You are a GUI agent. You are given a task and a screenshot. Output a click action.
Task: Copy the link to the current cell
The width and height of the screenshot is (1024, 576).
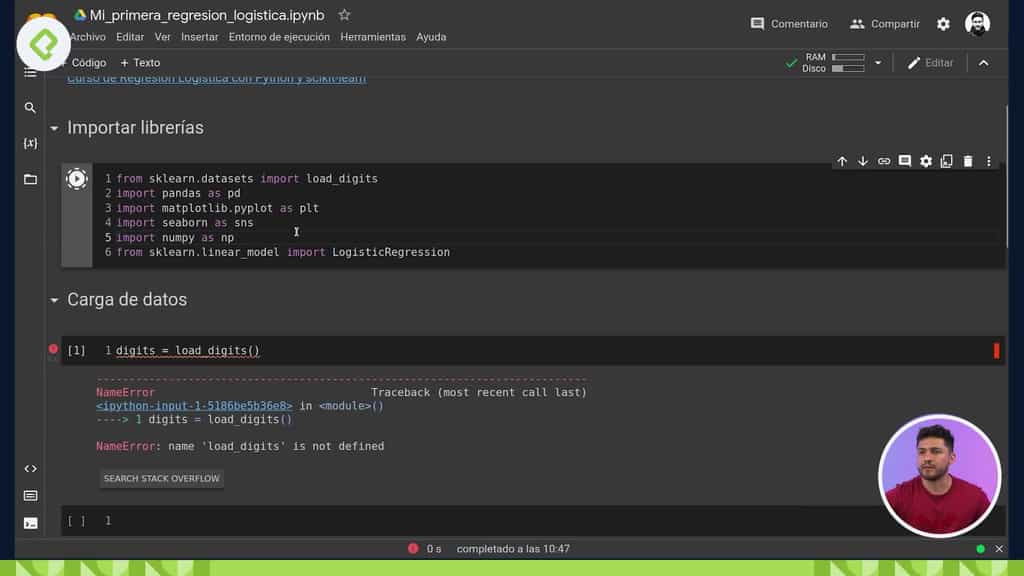[884, 161]
